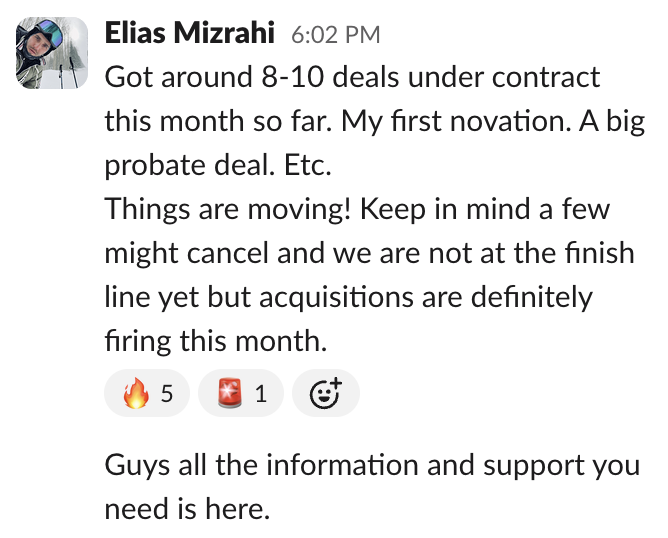Image resolution: width=668 pixels, height=538 pixels.
Task: Click the "need is here." text line
Action: click(187, 508)
